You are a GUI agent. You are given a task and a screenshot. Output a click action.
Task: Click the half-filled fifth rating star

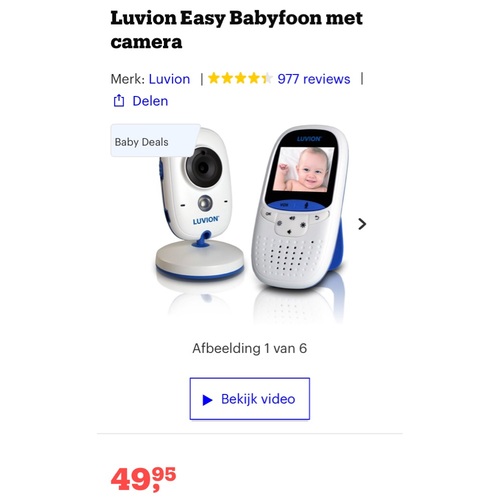tap(267, 79)
